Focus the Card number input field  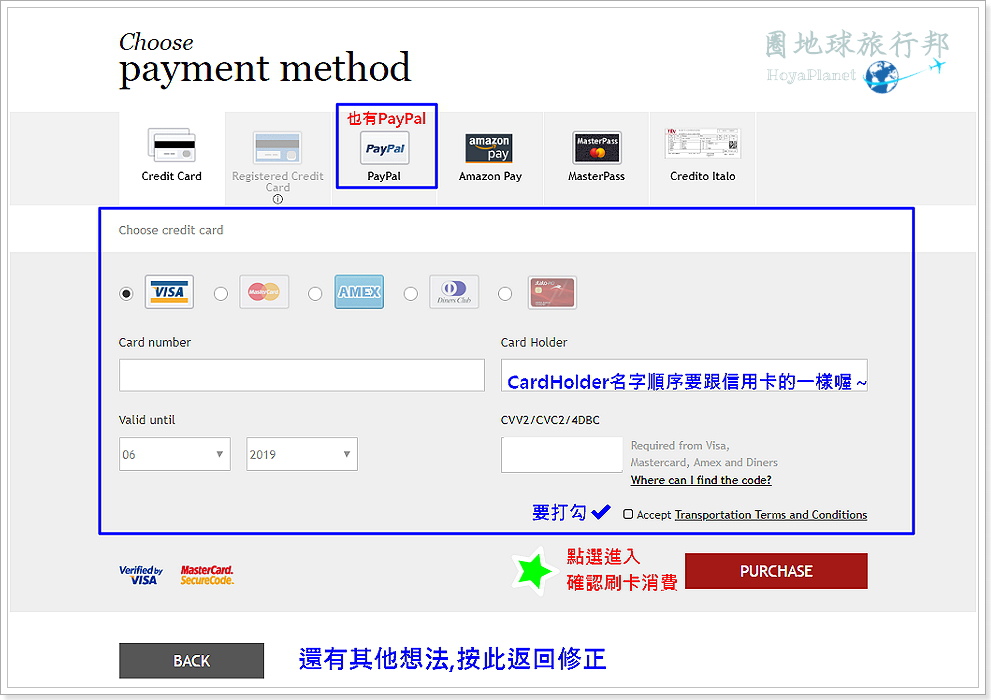tap(302, 375)
